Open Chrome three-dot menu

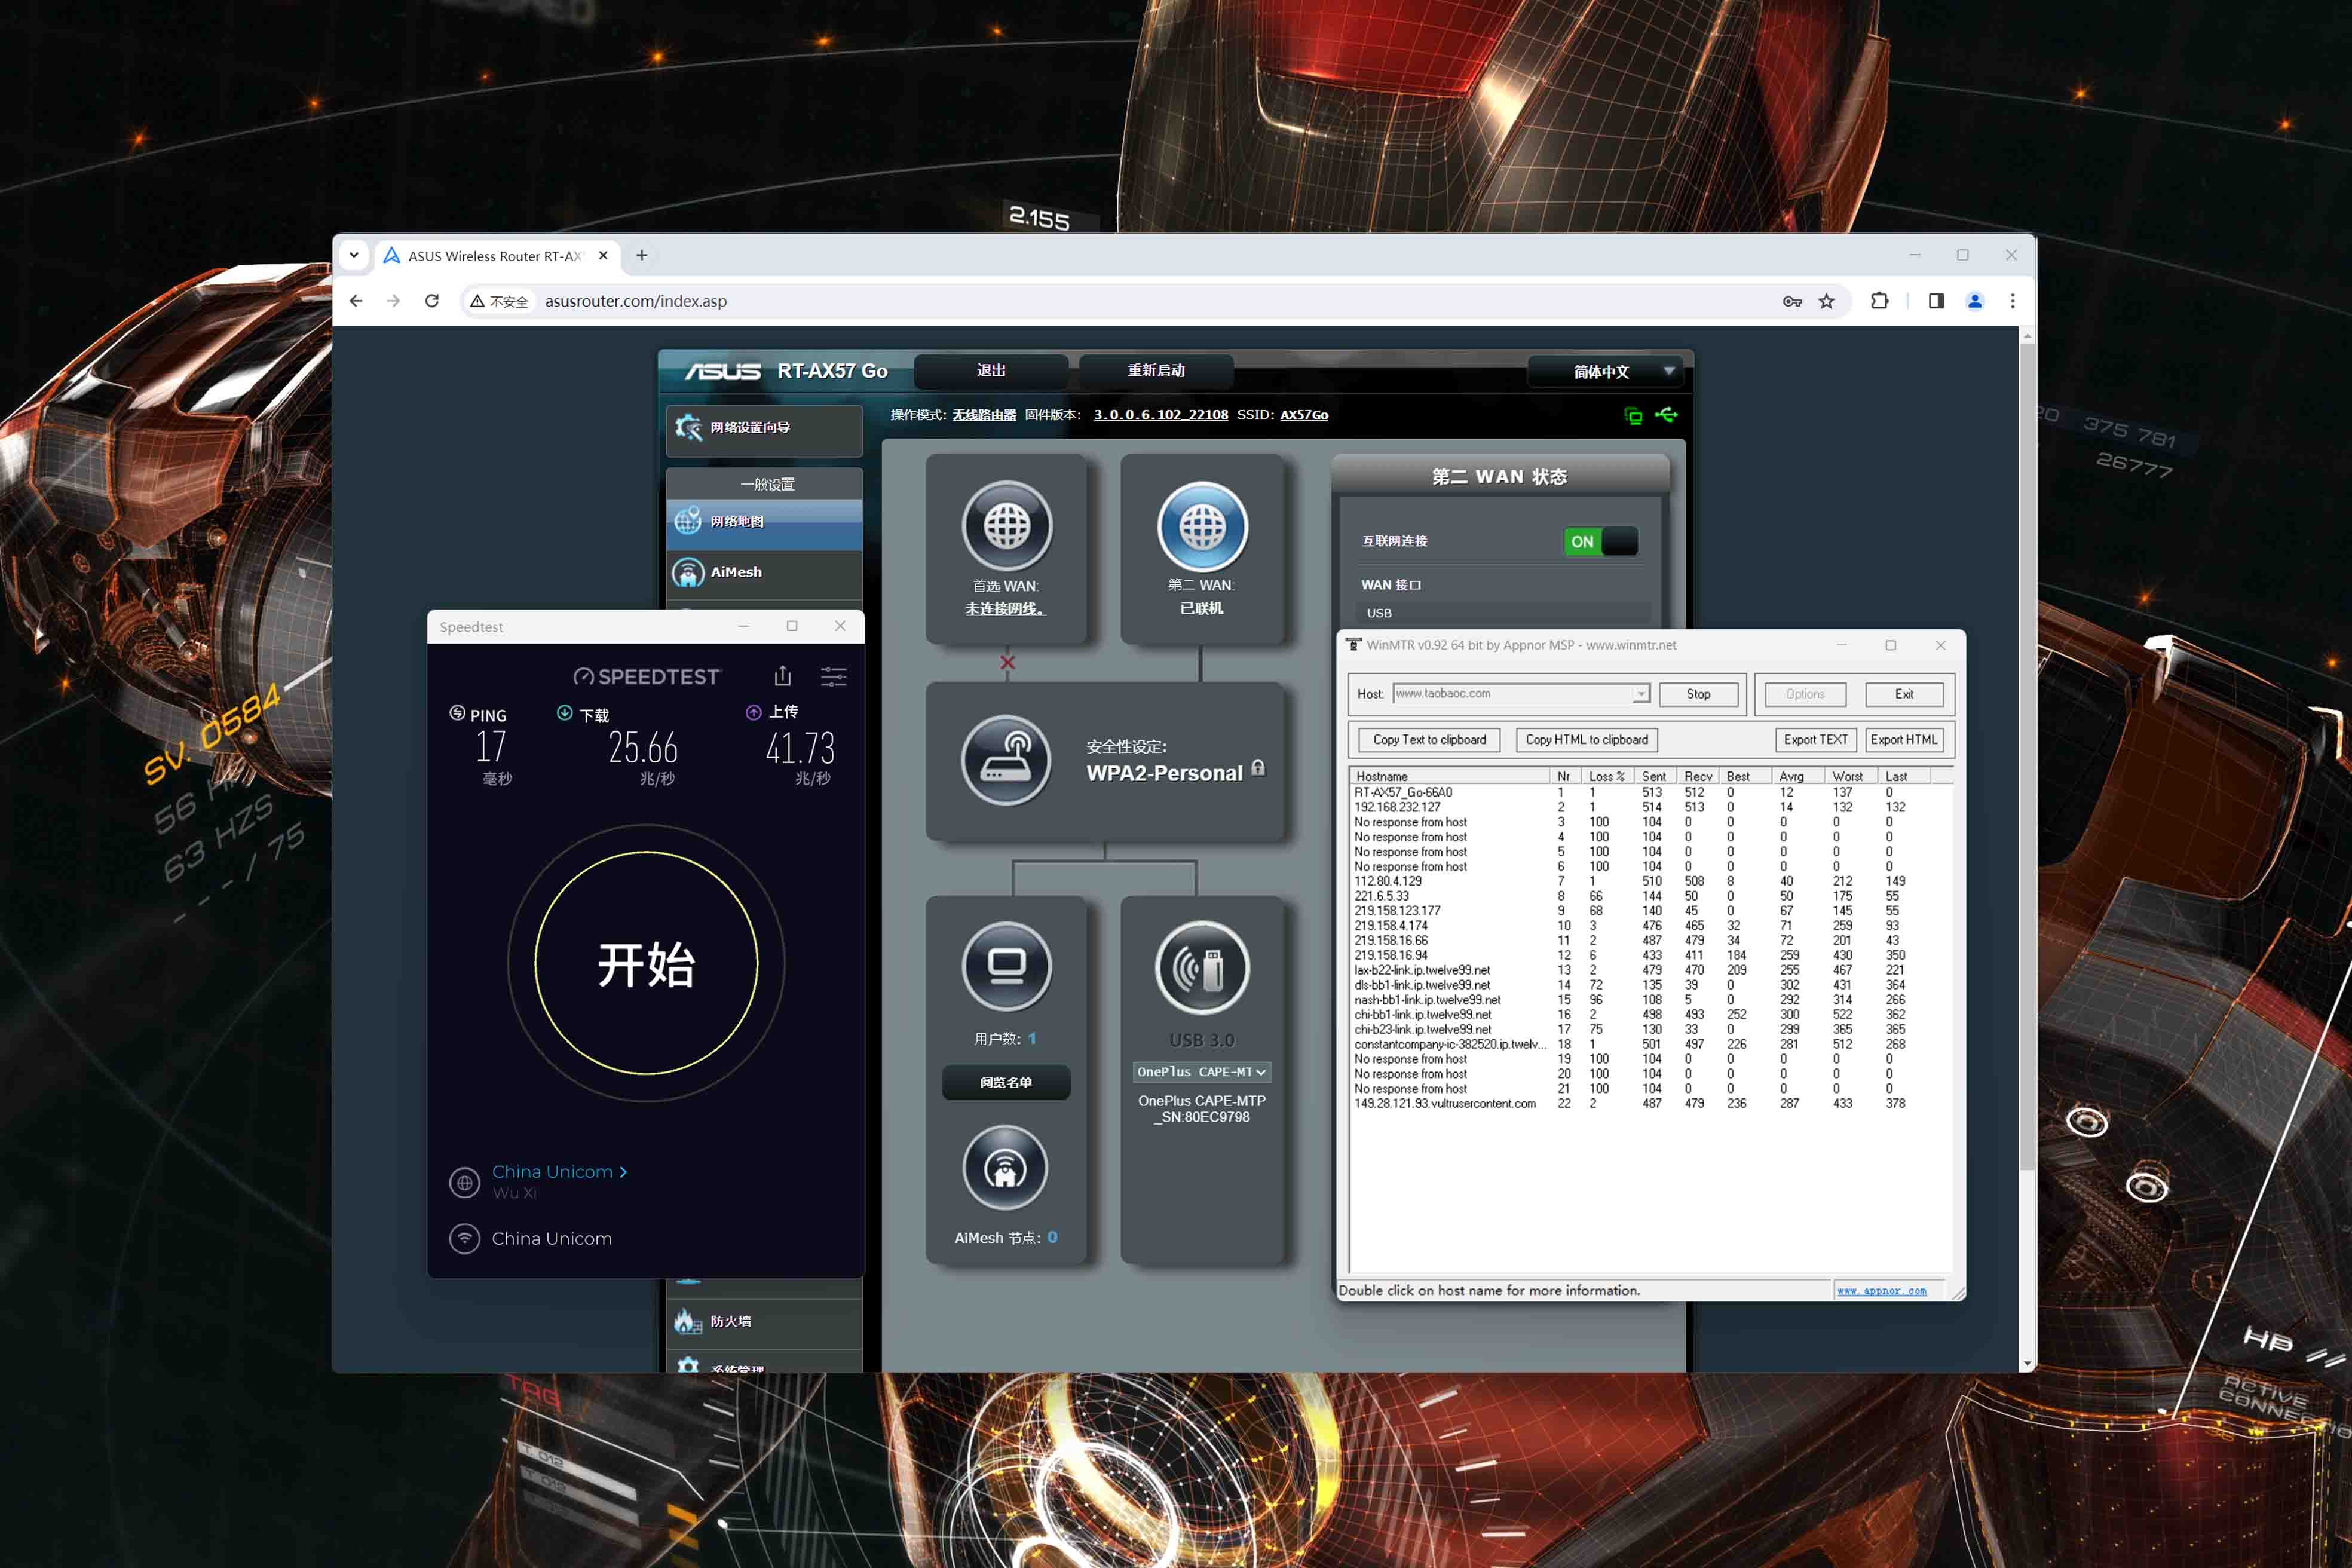[x=2013, y=301]
